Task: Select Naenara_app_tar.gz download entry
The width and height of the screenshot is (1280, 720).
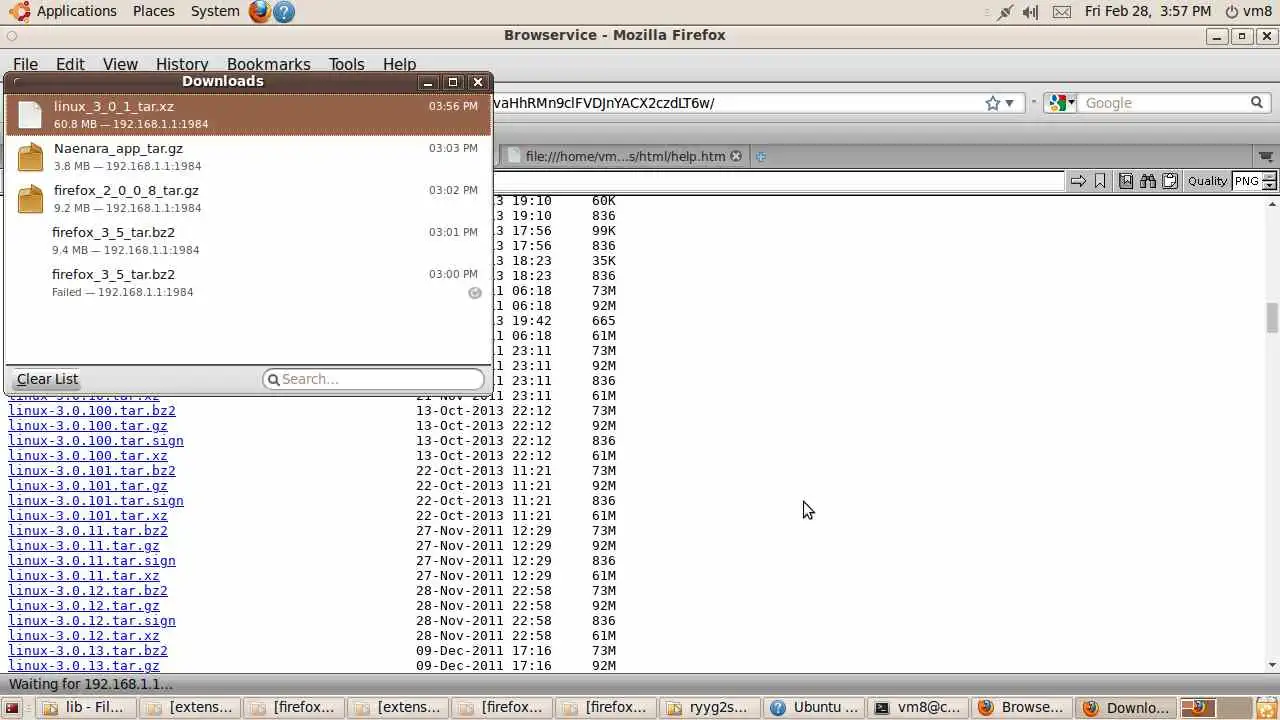Action: click(x=248, y=157)
